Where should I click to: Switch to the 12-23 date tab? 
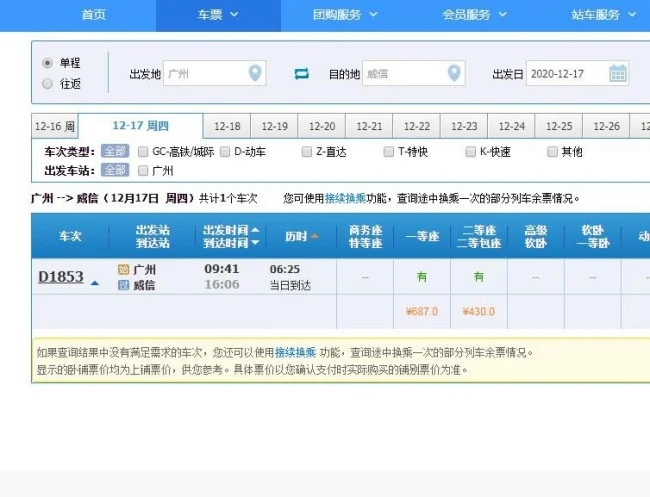[x=464, y=126]
